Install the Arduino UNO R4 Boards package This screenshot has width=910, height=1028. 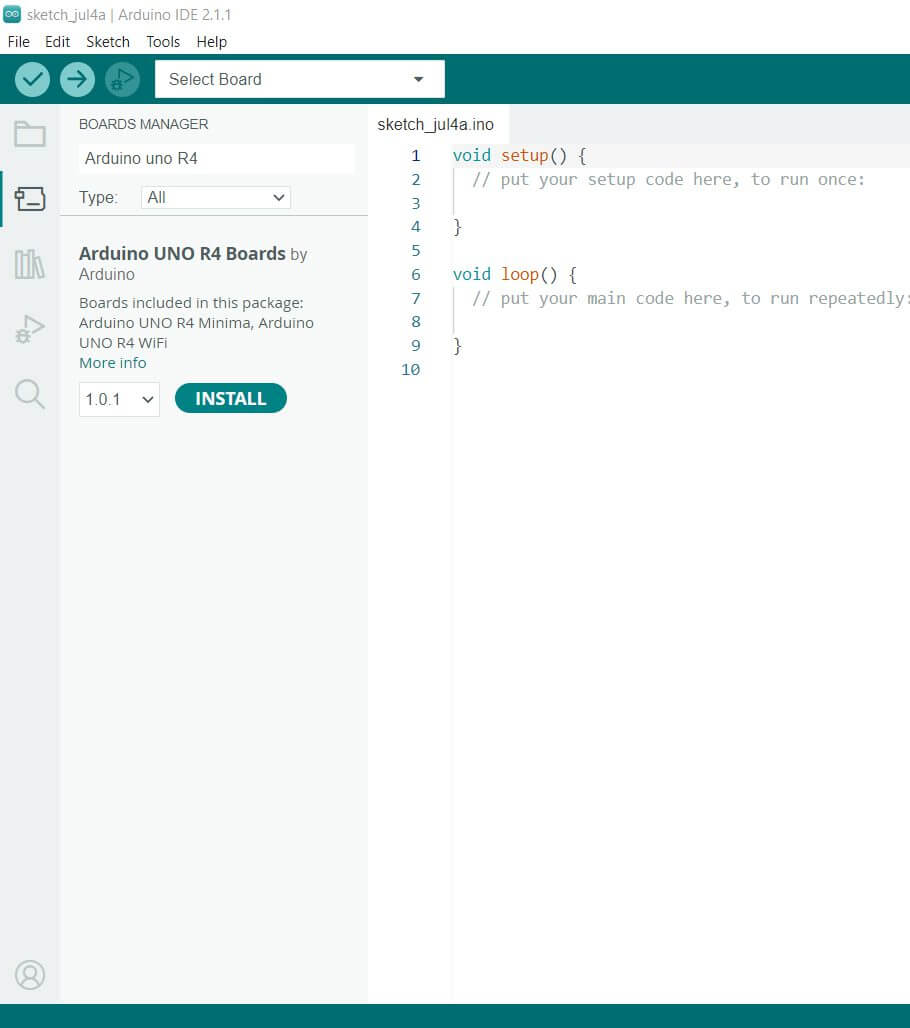tap(230, 399)
